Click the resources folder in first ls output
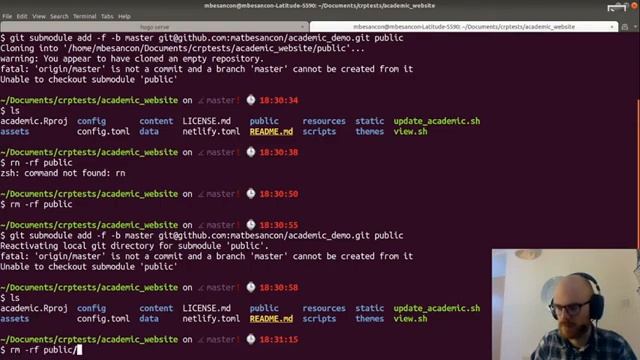Viewport: 640px width, 360px height. [324, 121]
